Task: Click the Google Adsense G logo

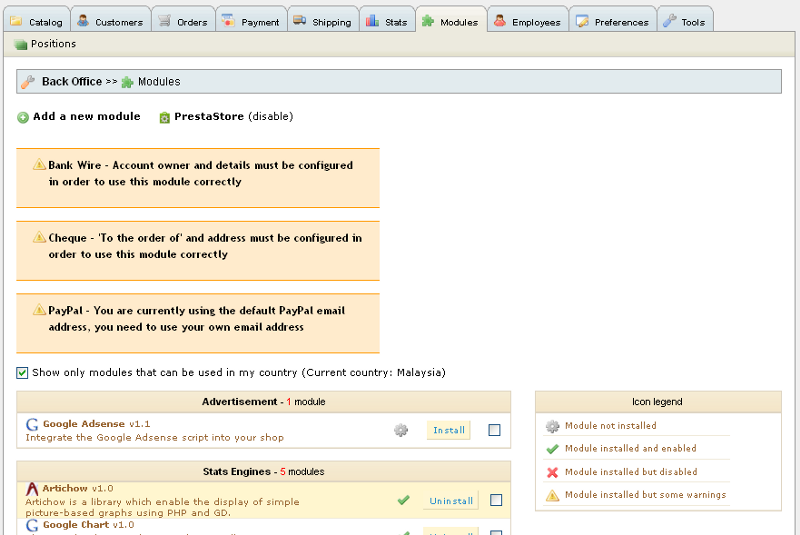Action: coord(32,424)
